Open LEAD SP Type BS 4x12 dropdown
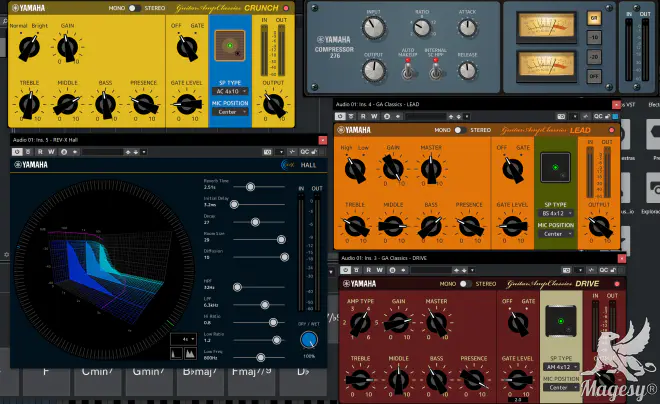This screenshot has height=404, width=660. click(556, 213)
